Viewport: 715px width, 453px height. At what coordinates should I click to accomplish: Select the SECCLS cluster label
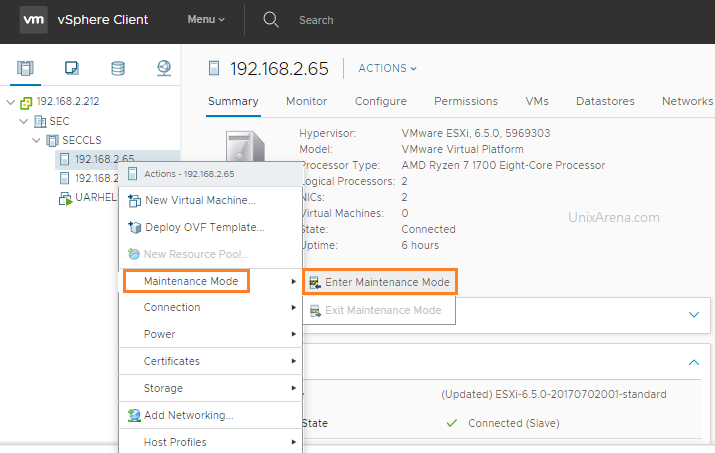82,141
